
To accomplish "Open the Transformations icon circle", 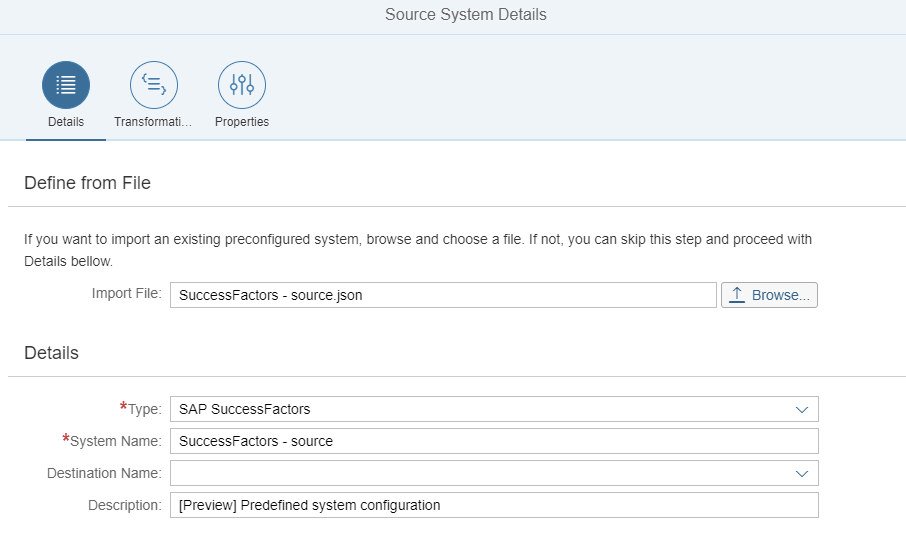I will pyautogui.click(x=154, y=85).
